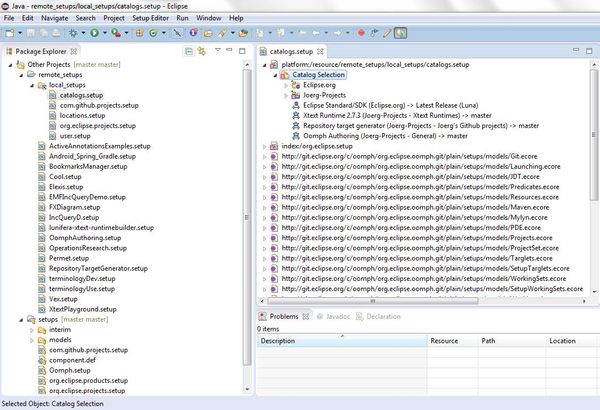Open the Navigate menu

click(55, 18)
